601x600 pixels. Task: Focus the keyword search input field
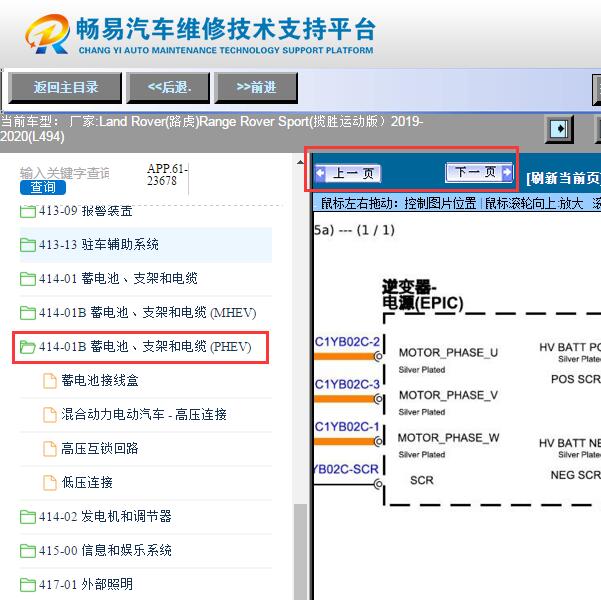[x=65, y=173]
